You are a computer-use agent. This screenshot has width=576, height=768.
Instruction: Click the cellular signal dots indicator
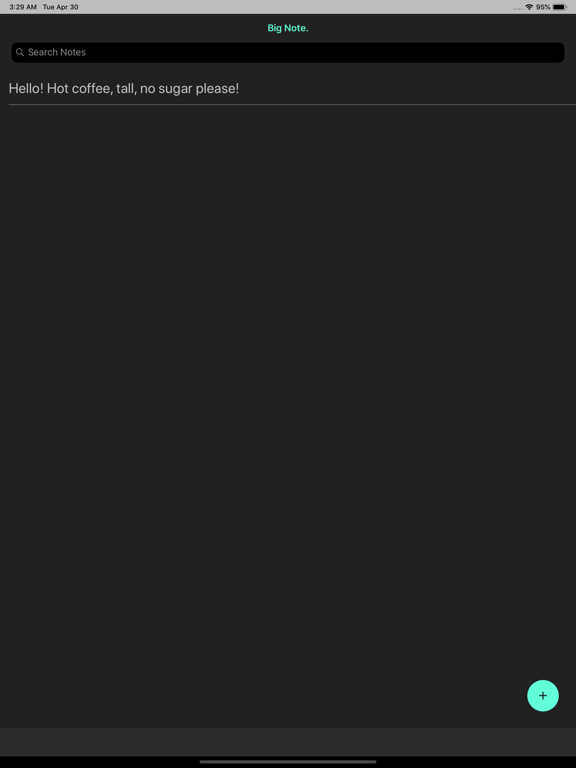pos(517,9)
